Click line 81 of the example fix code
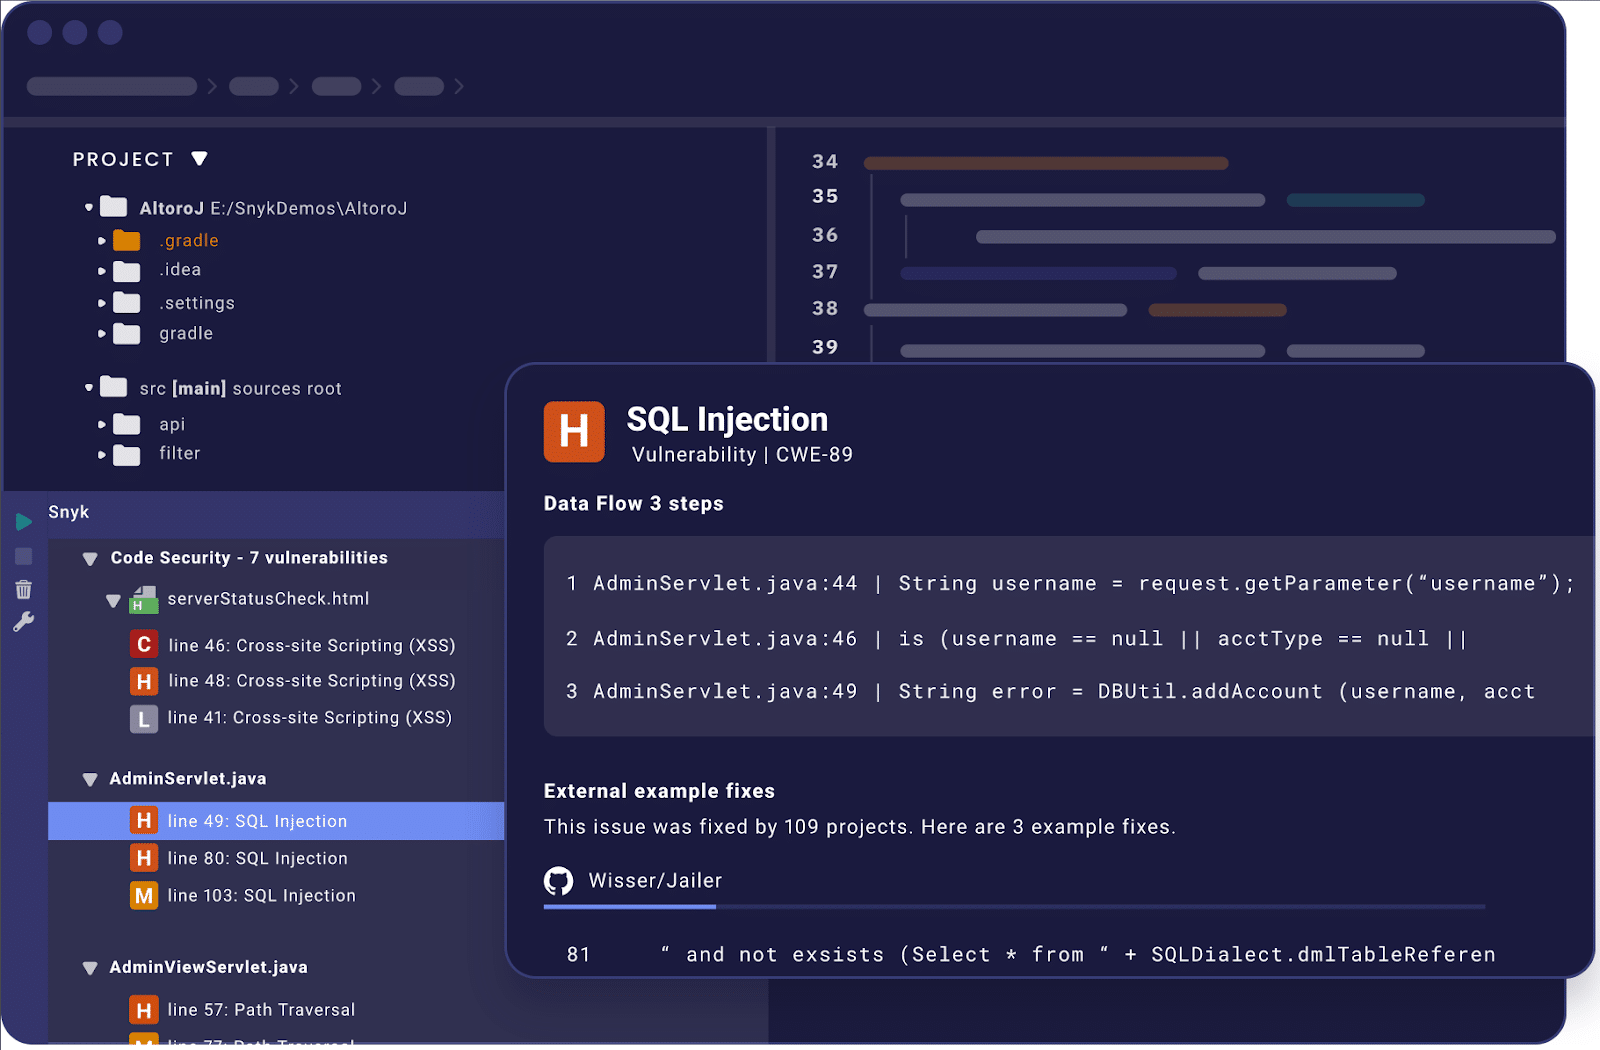The height and width of the screenshot is (1050, 1600). (1031, 955)
